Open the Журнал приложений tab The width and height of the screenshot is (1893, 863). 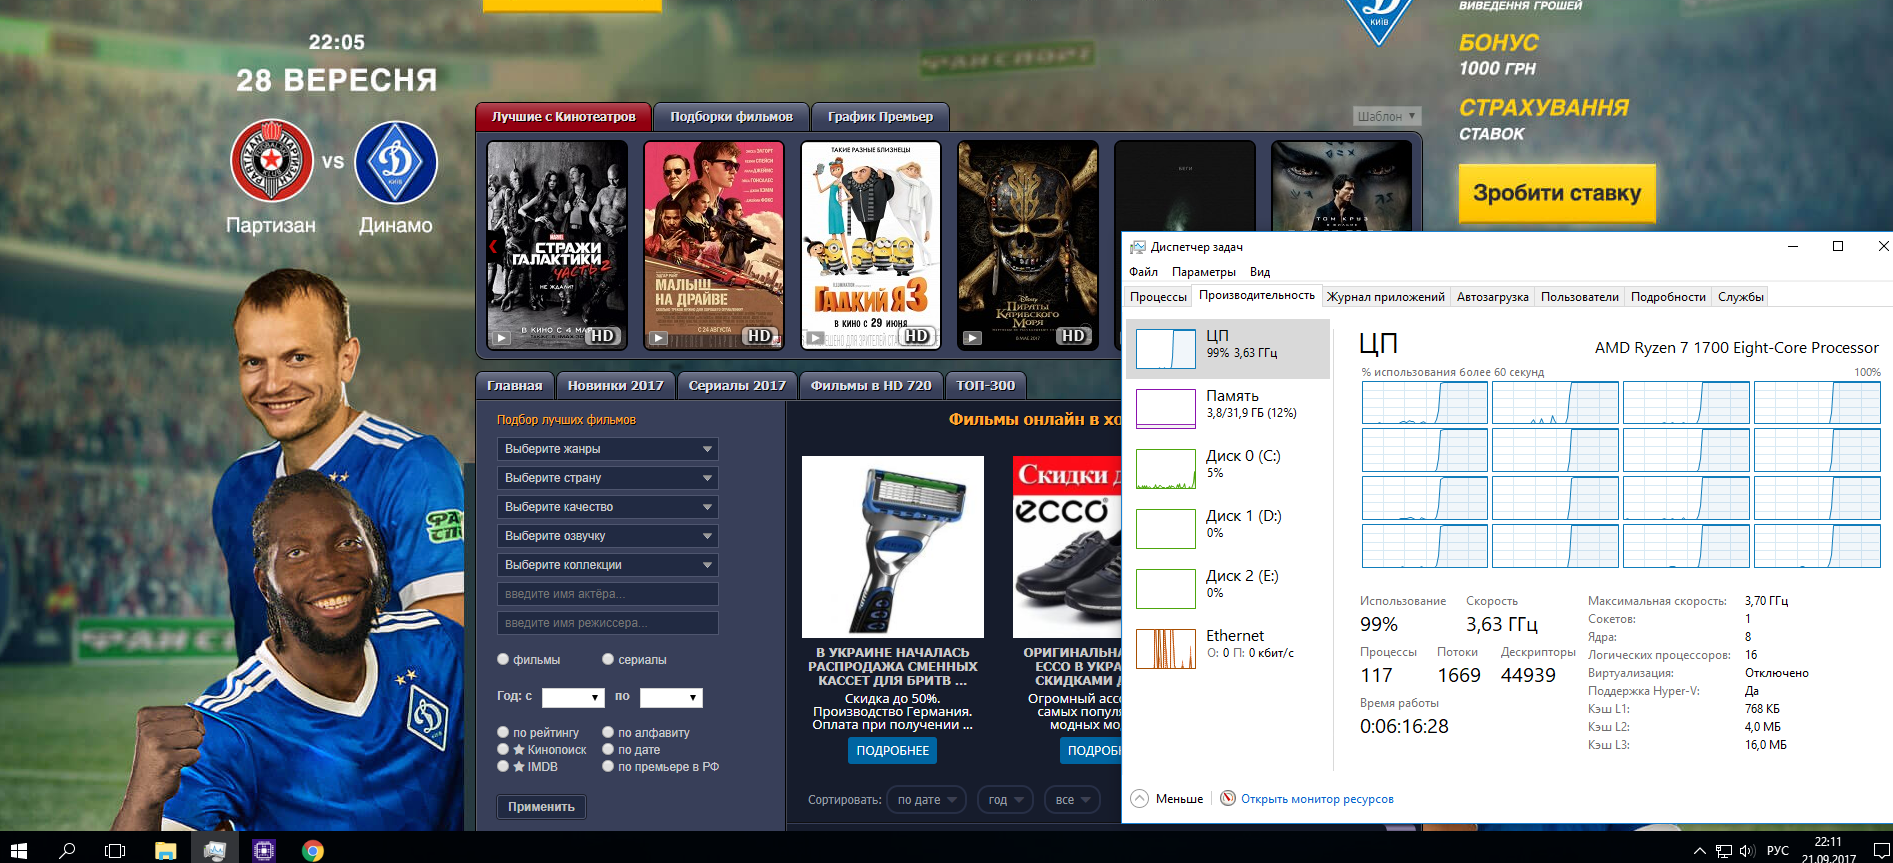pyautogui.click(x=1386, y=297)
